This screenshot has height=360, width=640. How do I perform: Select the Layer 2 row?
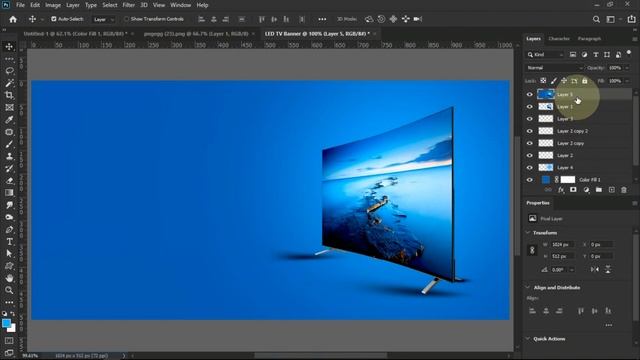click(x=578, y=156)
